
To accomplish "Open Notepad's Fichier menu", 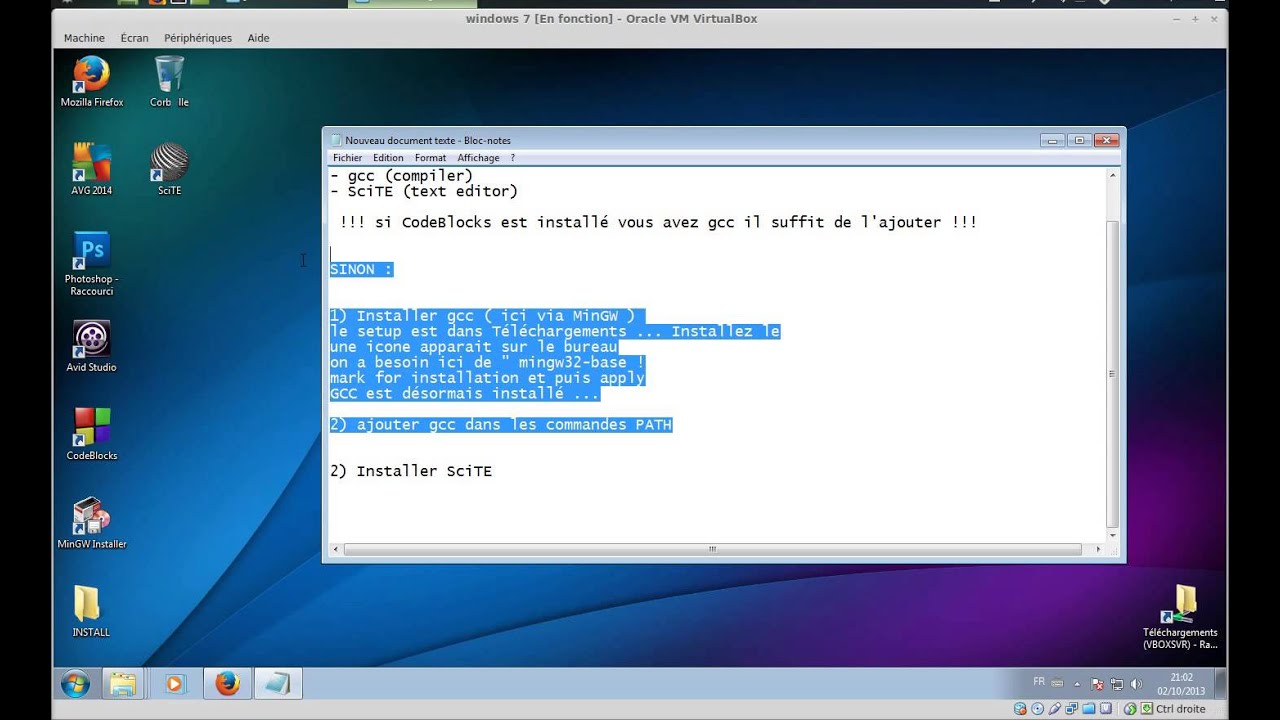I will [347, 158].
